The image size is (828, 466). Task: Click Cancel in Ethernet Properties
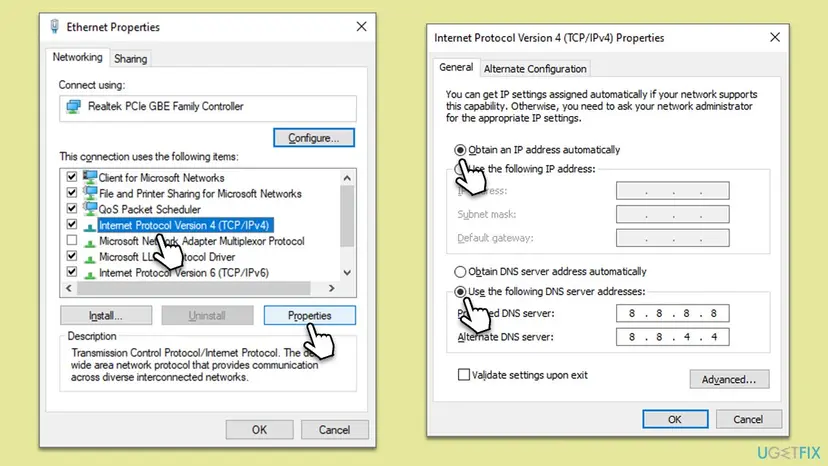tap(334, 430)
